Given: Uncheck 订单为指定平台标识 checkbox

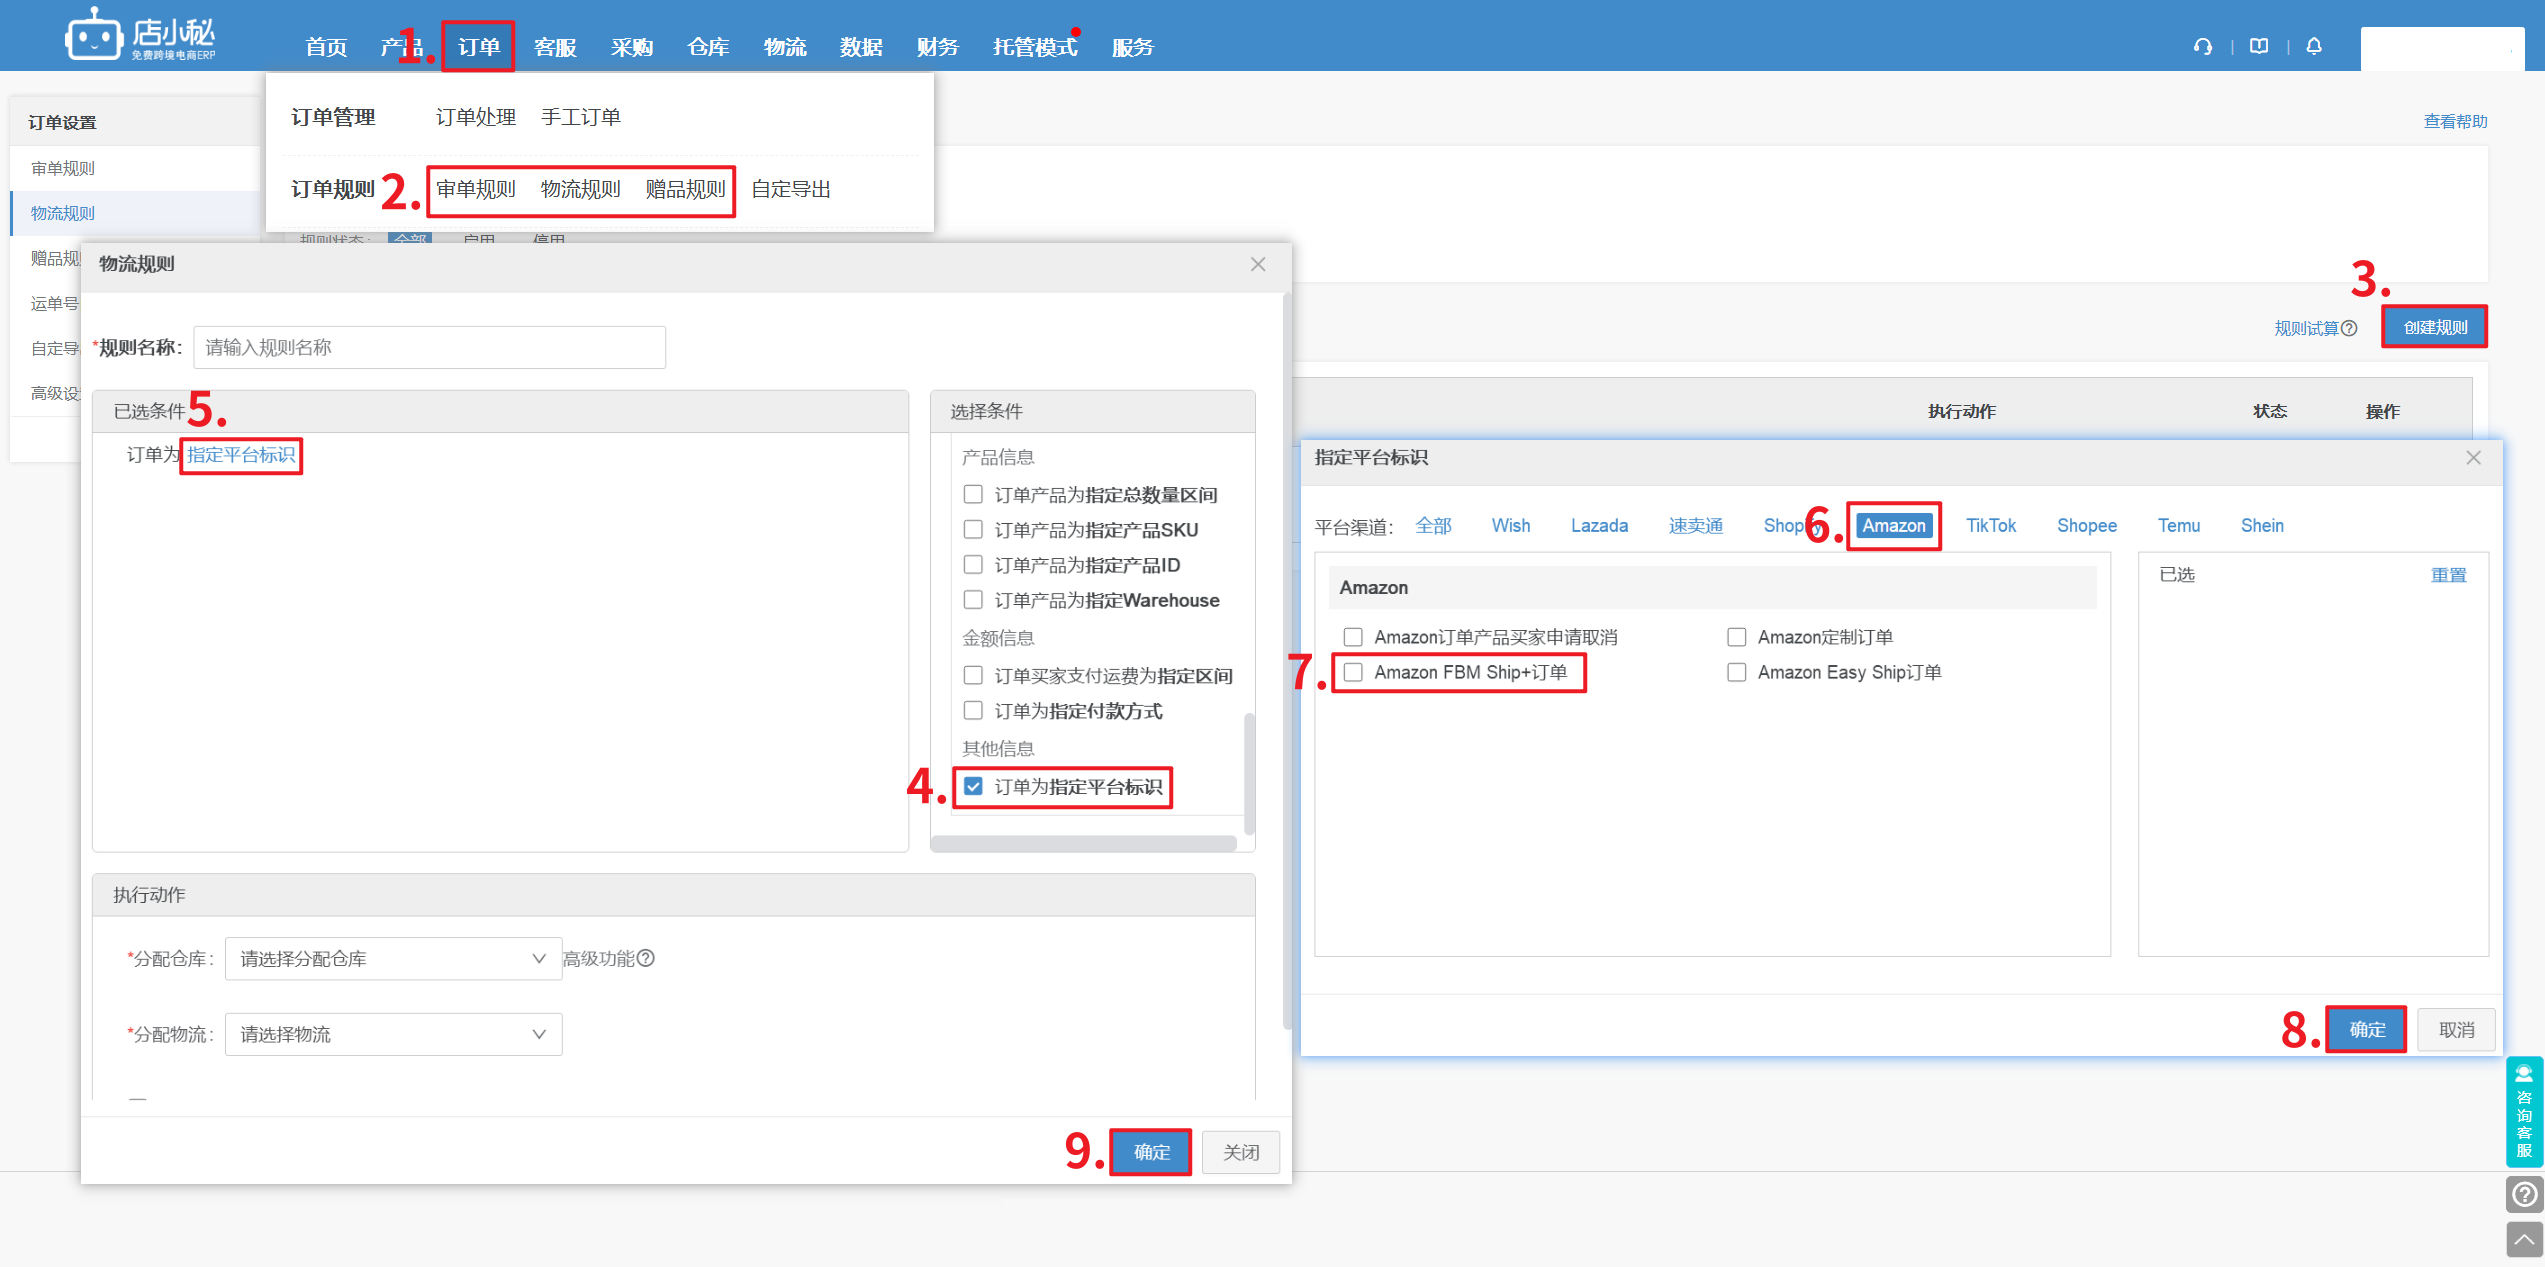Looking at the screenshot, I should 973,787.
